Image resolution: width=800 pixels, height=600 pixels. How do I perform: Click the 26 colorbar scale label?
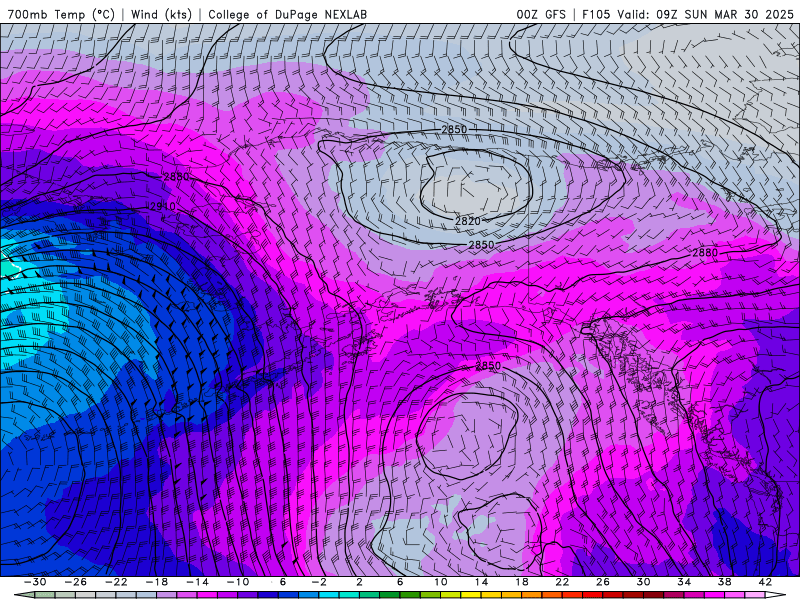coord(603,582)
